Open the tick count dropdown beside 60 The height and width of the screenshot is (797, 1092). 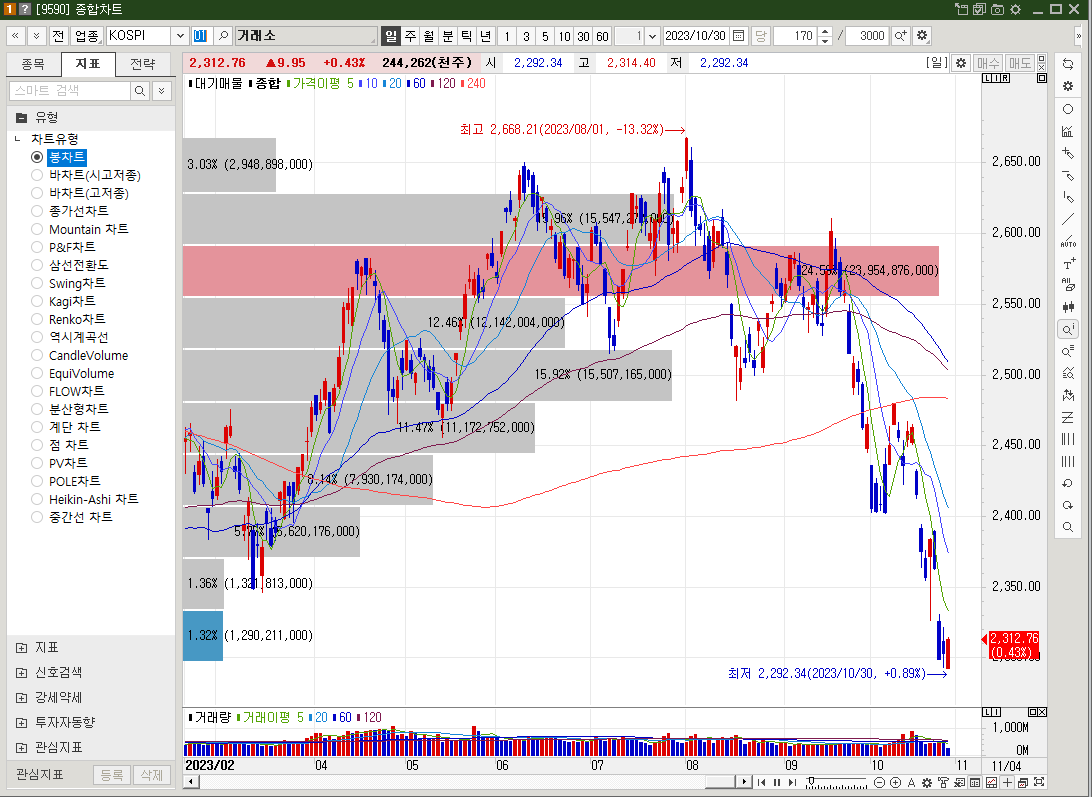tap(653, 36)
